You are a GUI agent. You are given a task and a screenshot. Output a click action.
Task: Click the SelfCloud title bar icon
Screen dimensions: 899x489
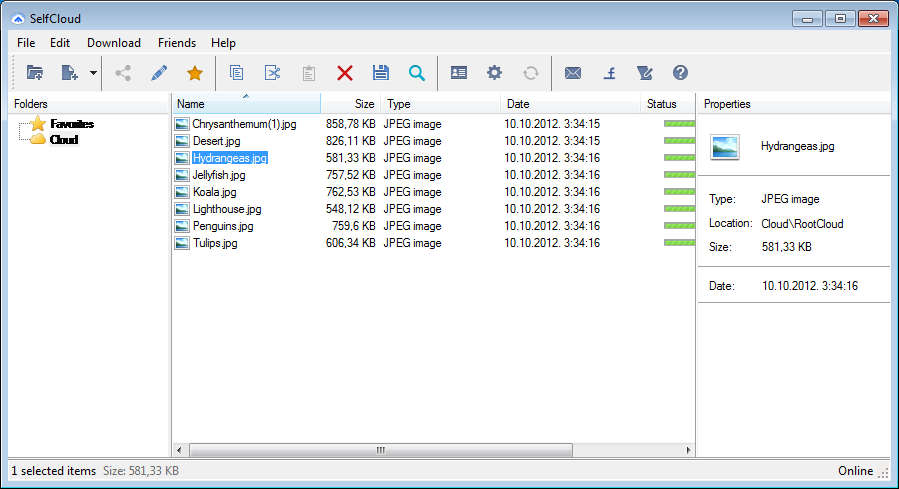tap(18, 19)
